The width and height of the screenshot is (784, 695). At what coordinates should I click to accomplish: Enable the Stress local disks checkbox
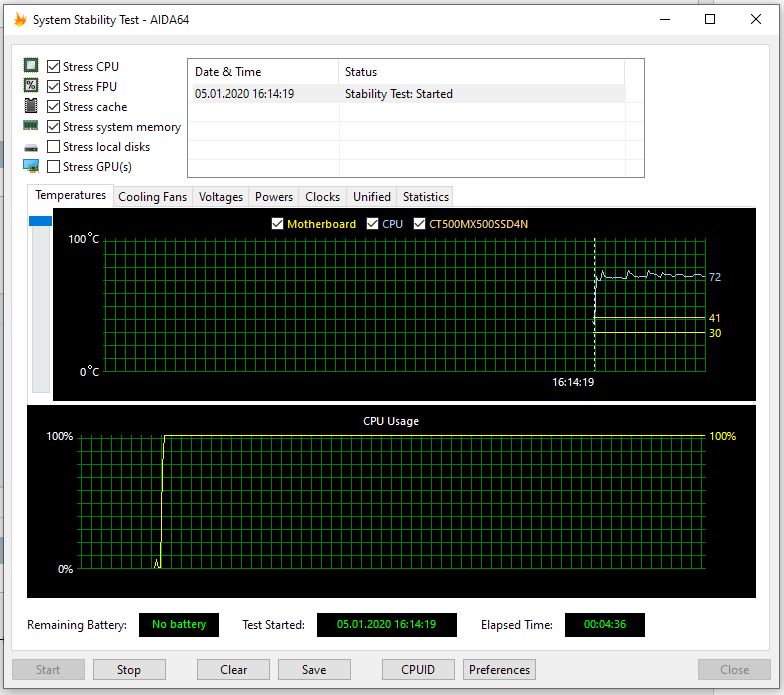click(54, 146)
